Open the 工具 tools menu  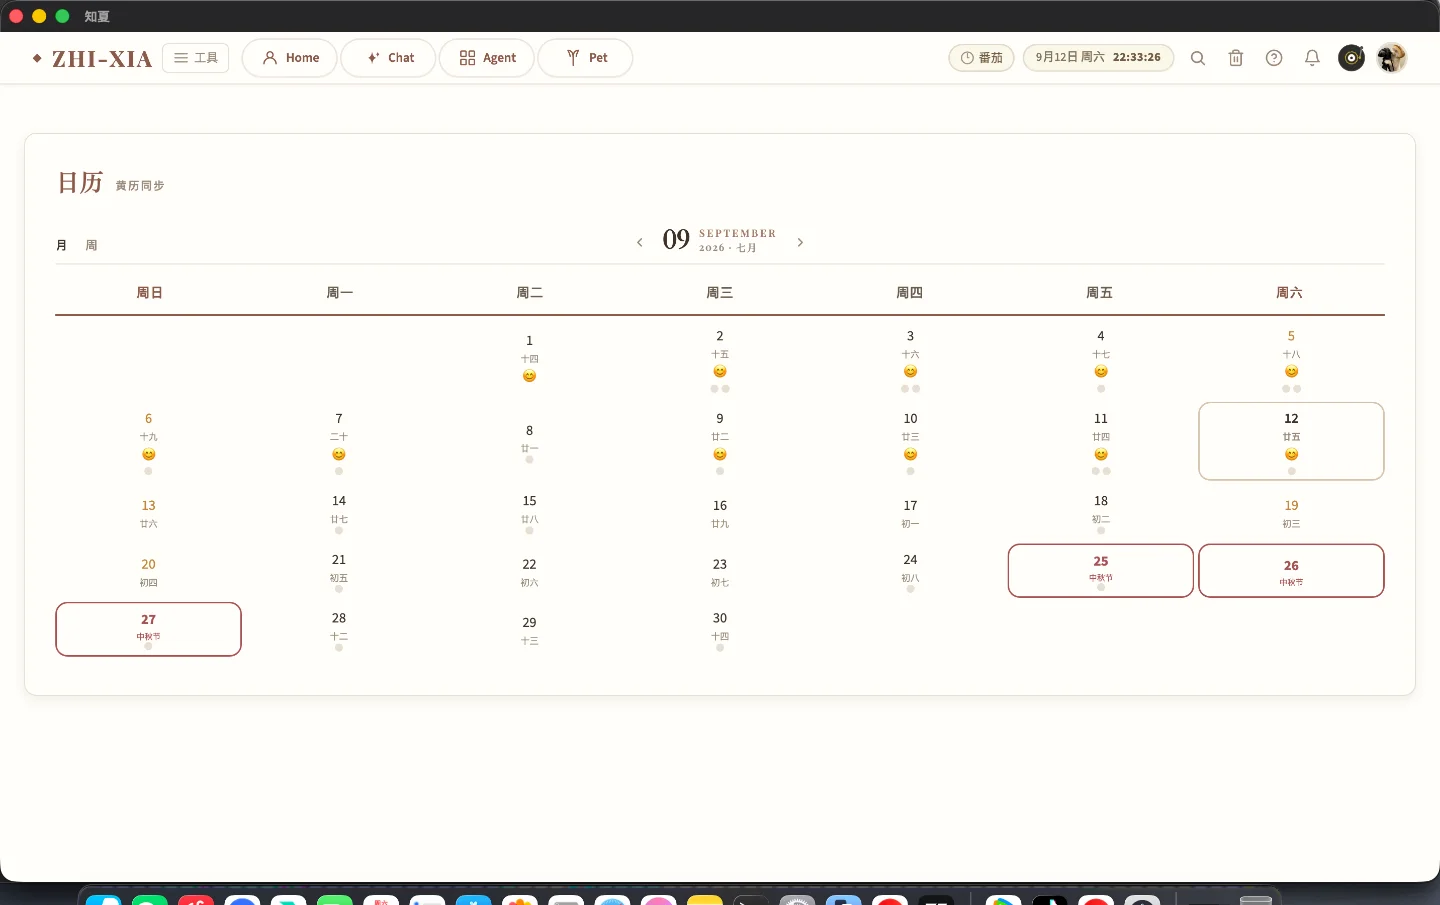click(196, 58)
